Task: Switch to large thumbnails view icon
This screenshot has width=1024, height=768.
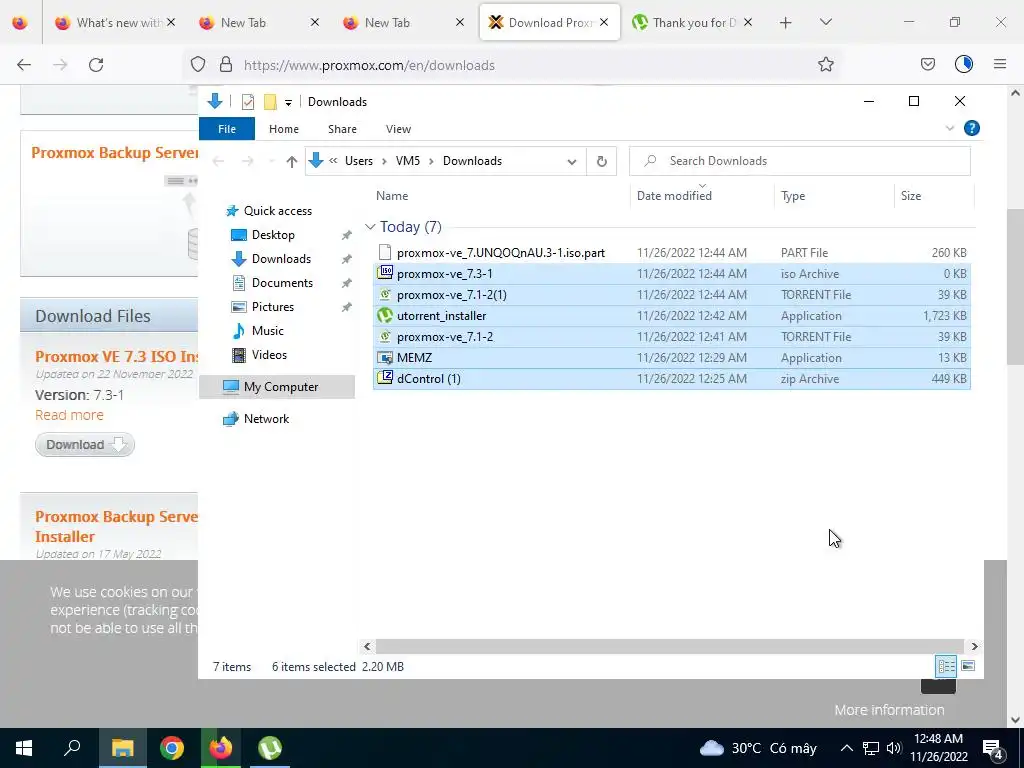Action: [x=968, y=666]
